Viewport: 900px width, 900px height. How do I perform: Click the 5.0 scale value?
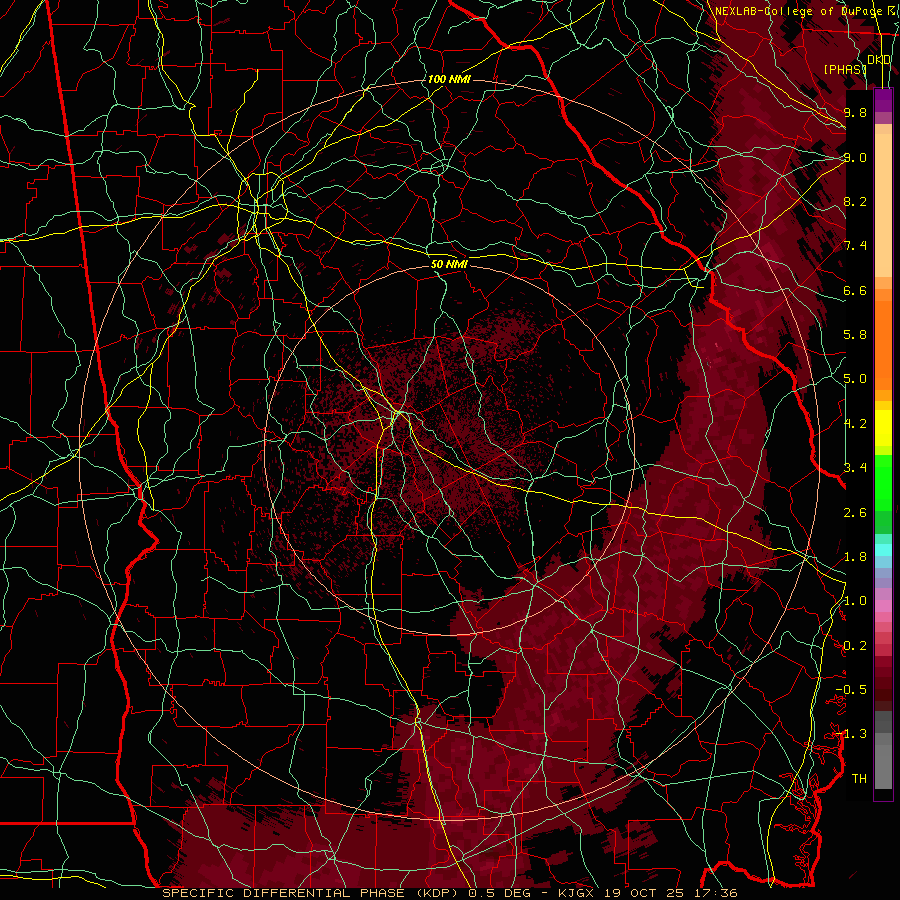855,379
